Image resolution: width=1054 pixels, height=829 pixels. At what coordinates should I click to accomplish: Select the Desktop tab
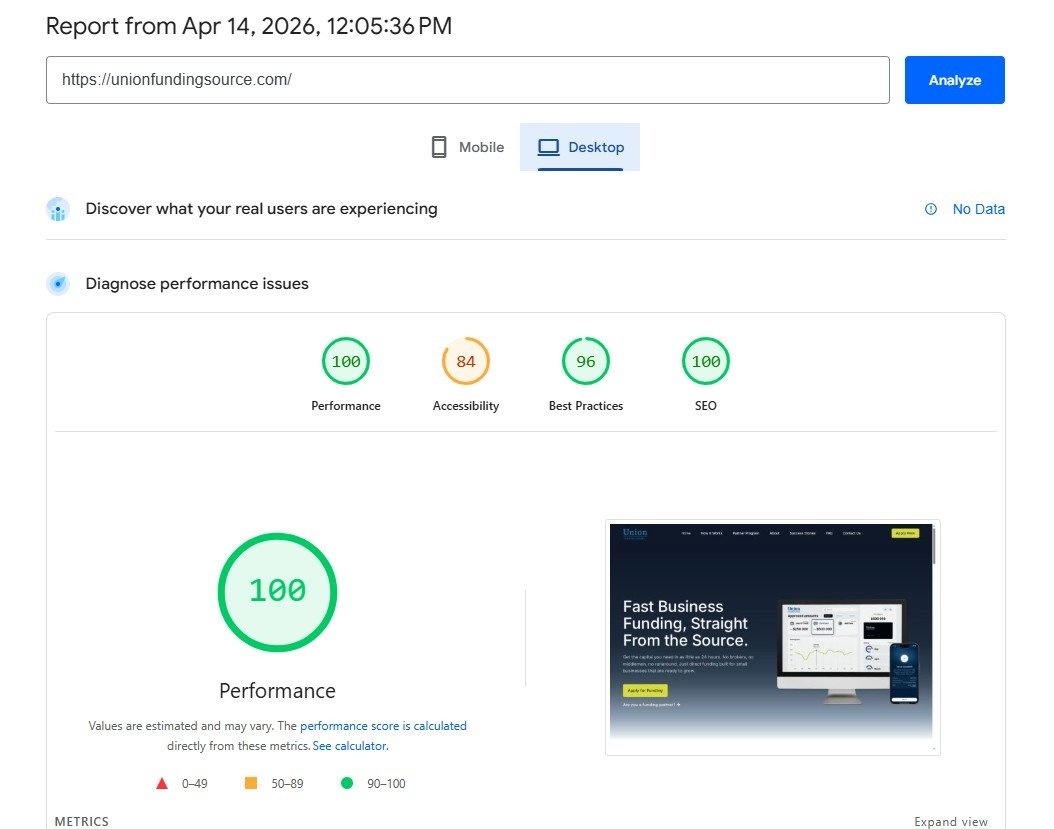(580, 147)
